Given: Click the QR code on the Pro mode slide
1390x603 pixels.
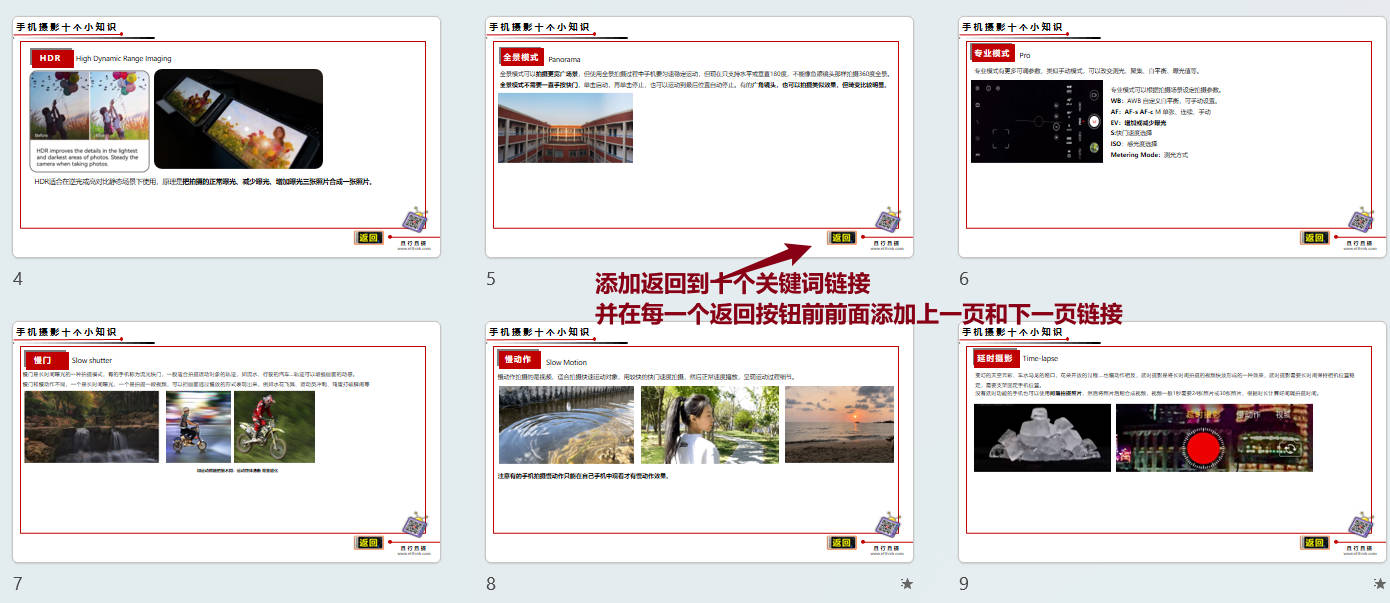Looking at the screenshot, I should [1358, 218].
